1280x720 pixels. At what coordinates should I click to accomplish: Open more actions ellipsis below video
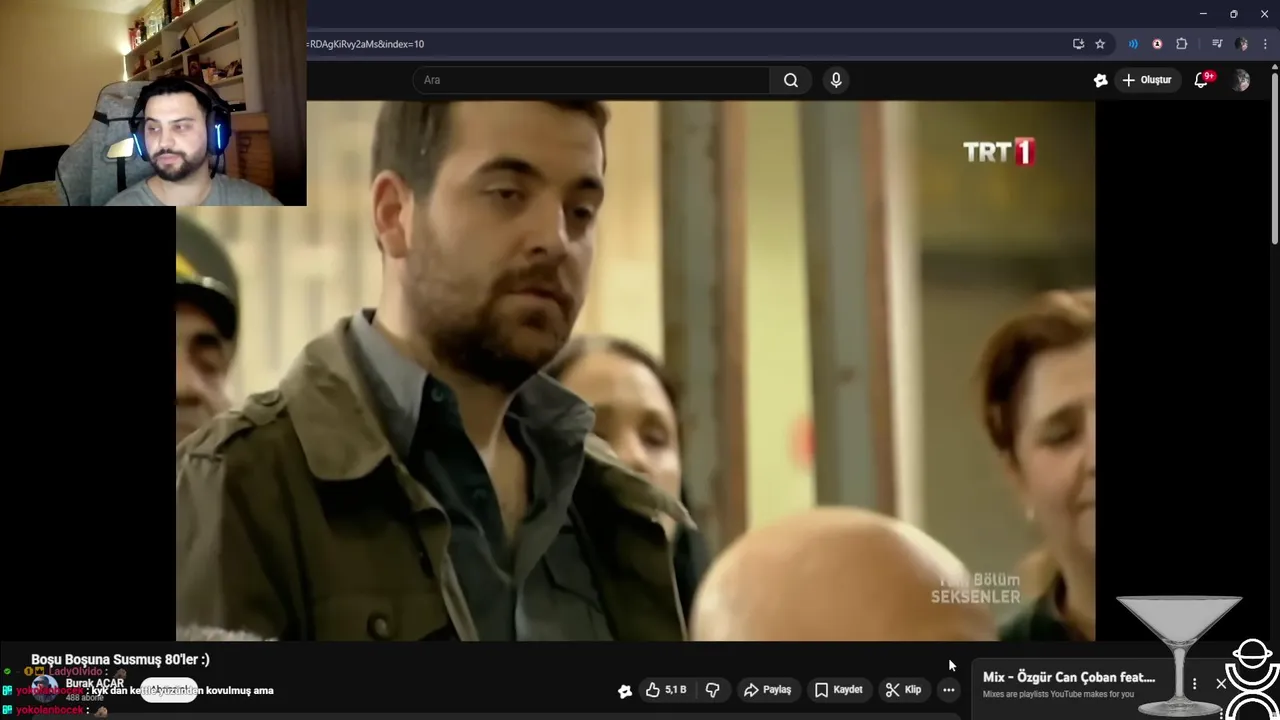pos(949,690)
